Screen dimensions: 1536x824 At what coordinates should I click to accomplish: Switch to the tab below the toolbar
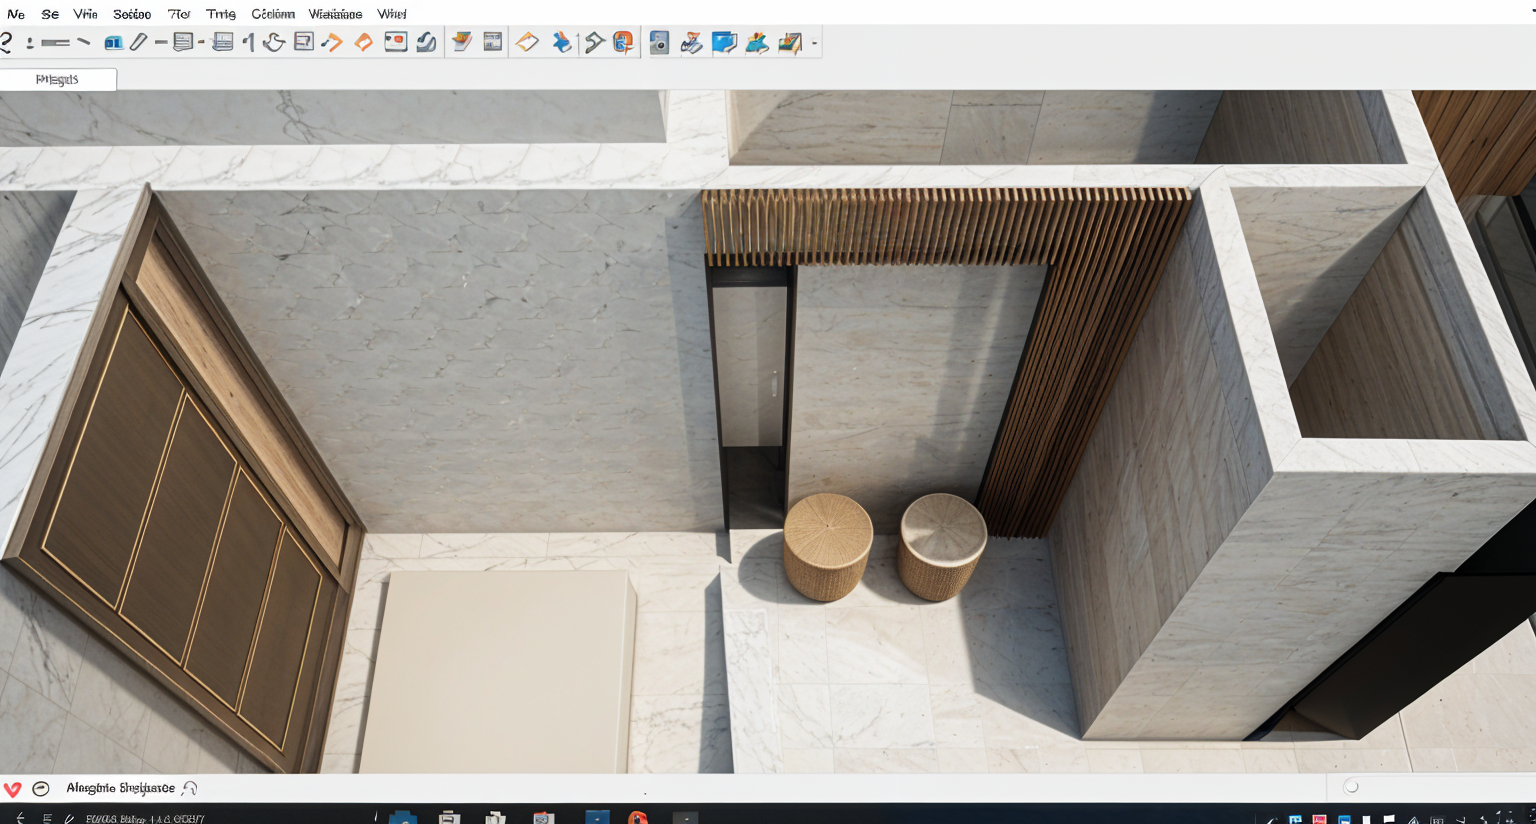click(58, 80)
